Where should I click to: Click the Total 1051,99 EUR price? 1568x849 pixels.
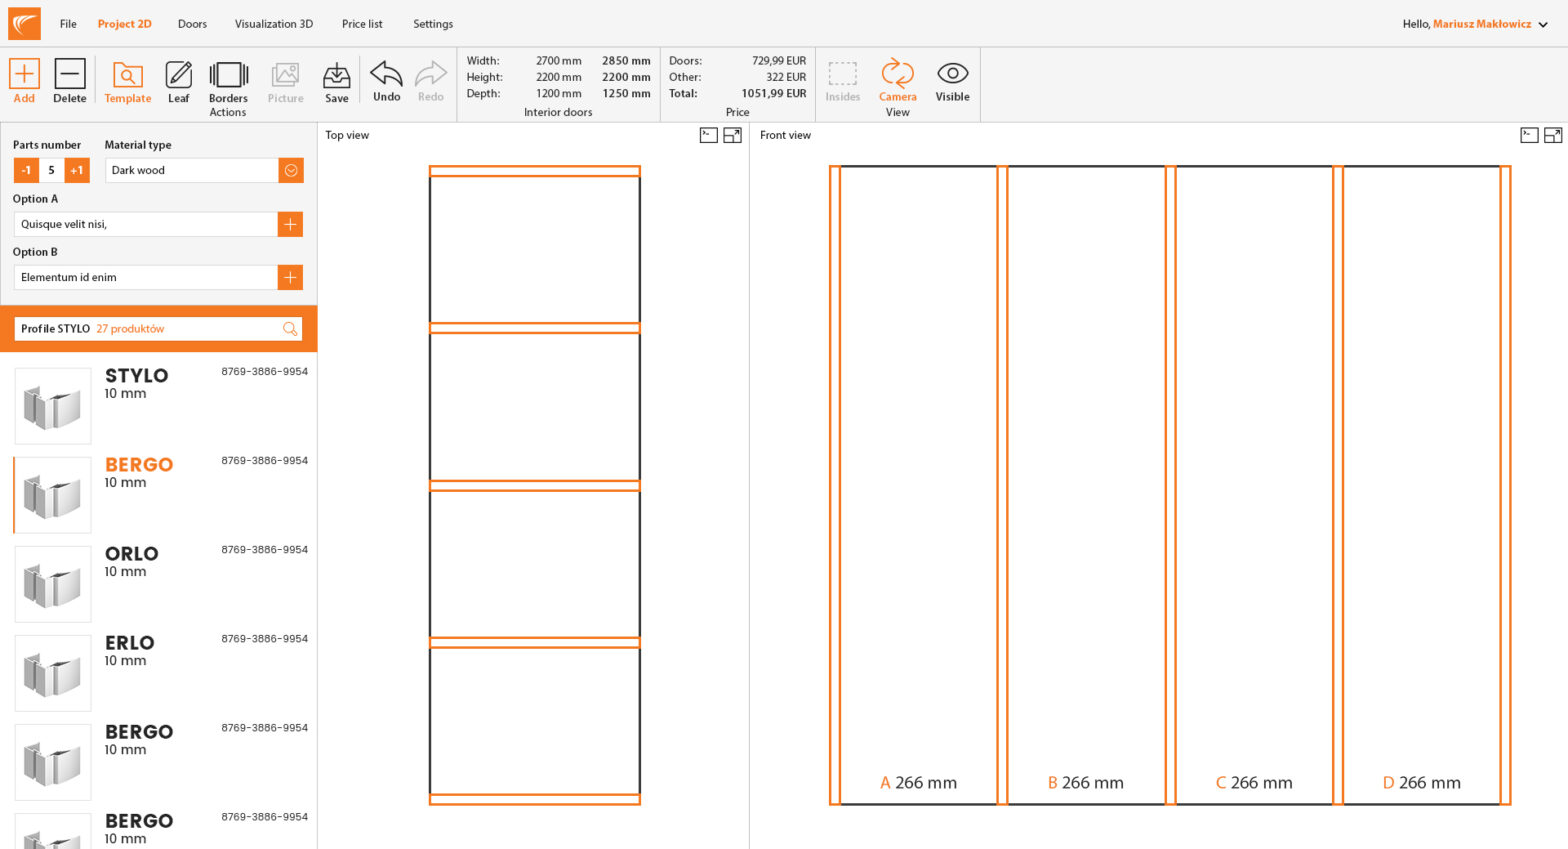[773, 93]
